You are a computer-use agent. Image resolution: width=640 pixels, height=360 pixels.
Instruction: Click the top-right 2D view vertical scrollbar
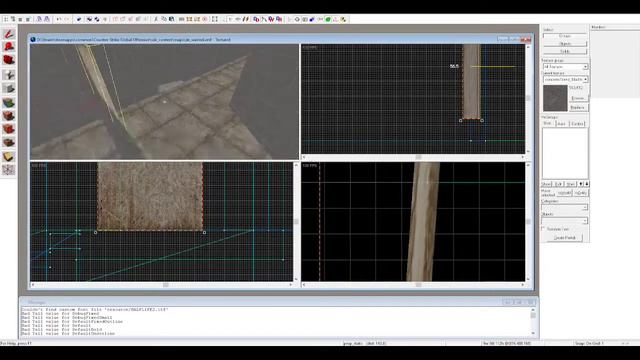[x=528, y=99]
